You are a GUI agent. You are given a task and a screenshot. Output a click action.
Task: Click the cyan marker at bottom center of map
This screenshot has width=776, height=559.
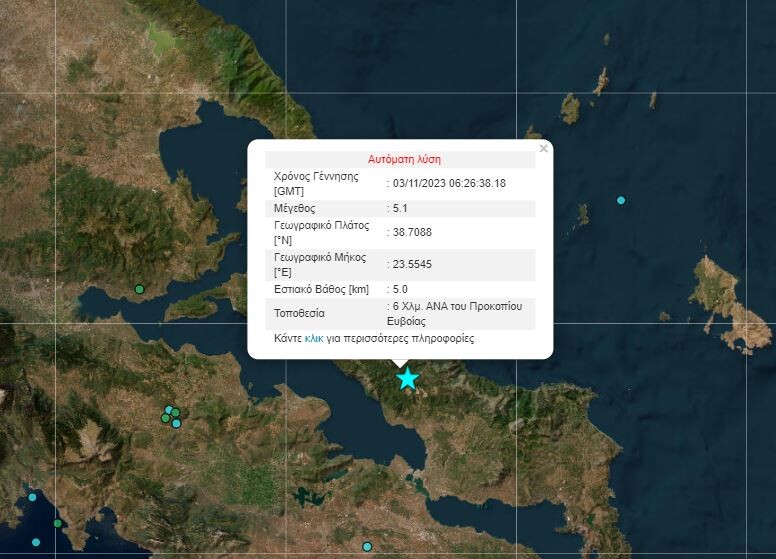[367, 546]
